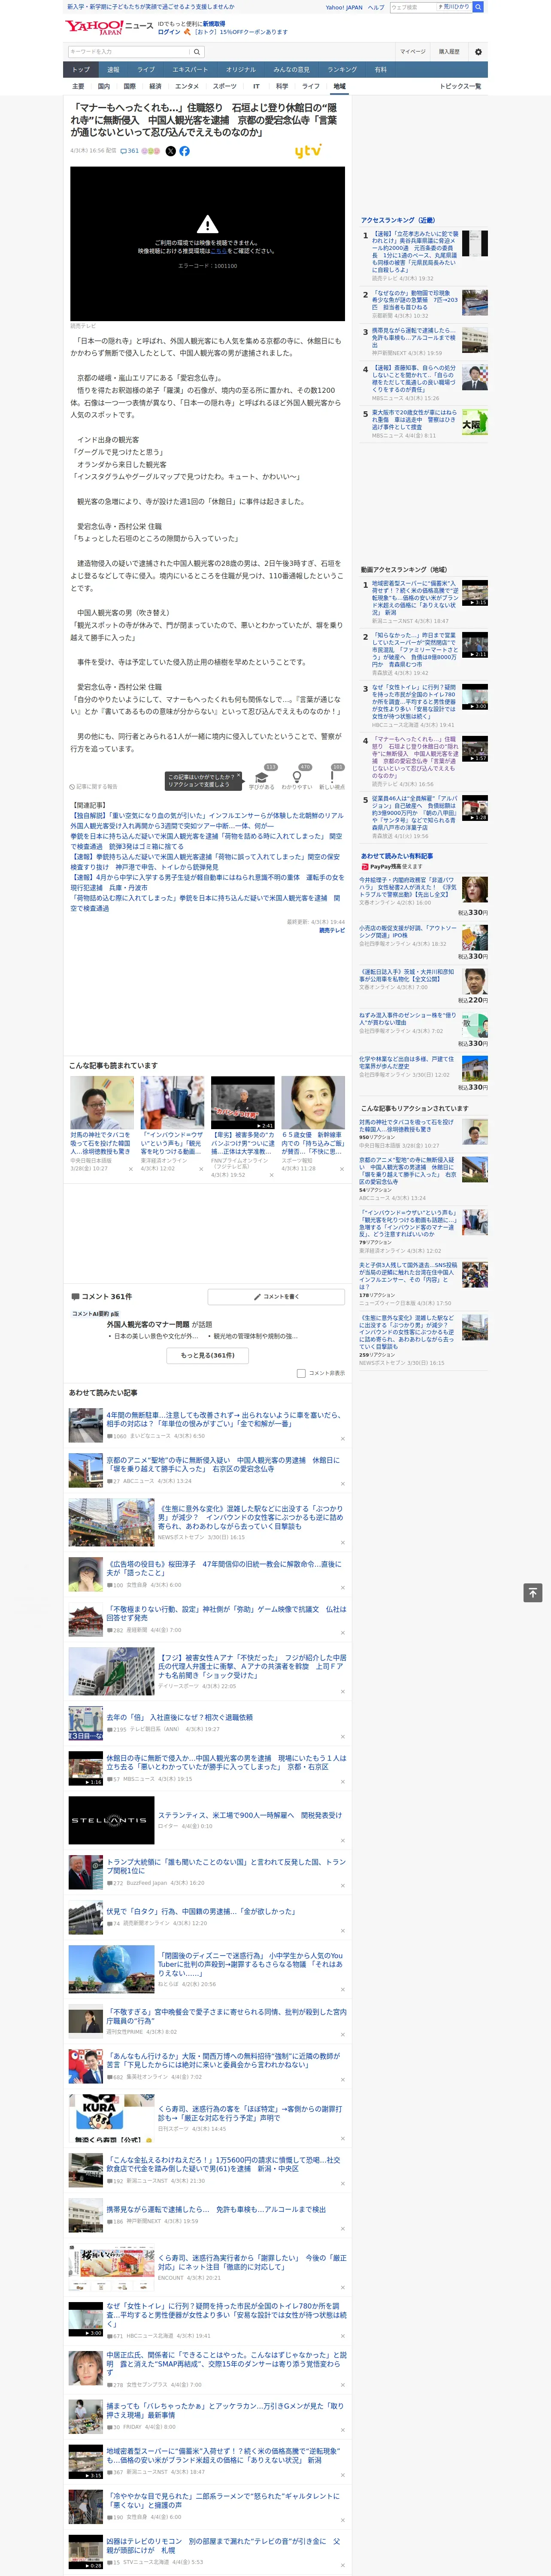The width and height of the screenshot is (551, 2576).
Task: Click the ヘルプ link in header
Action: tap(376, 7)
